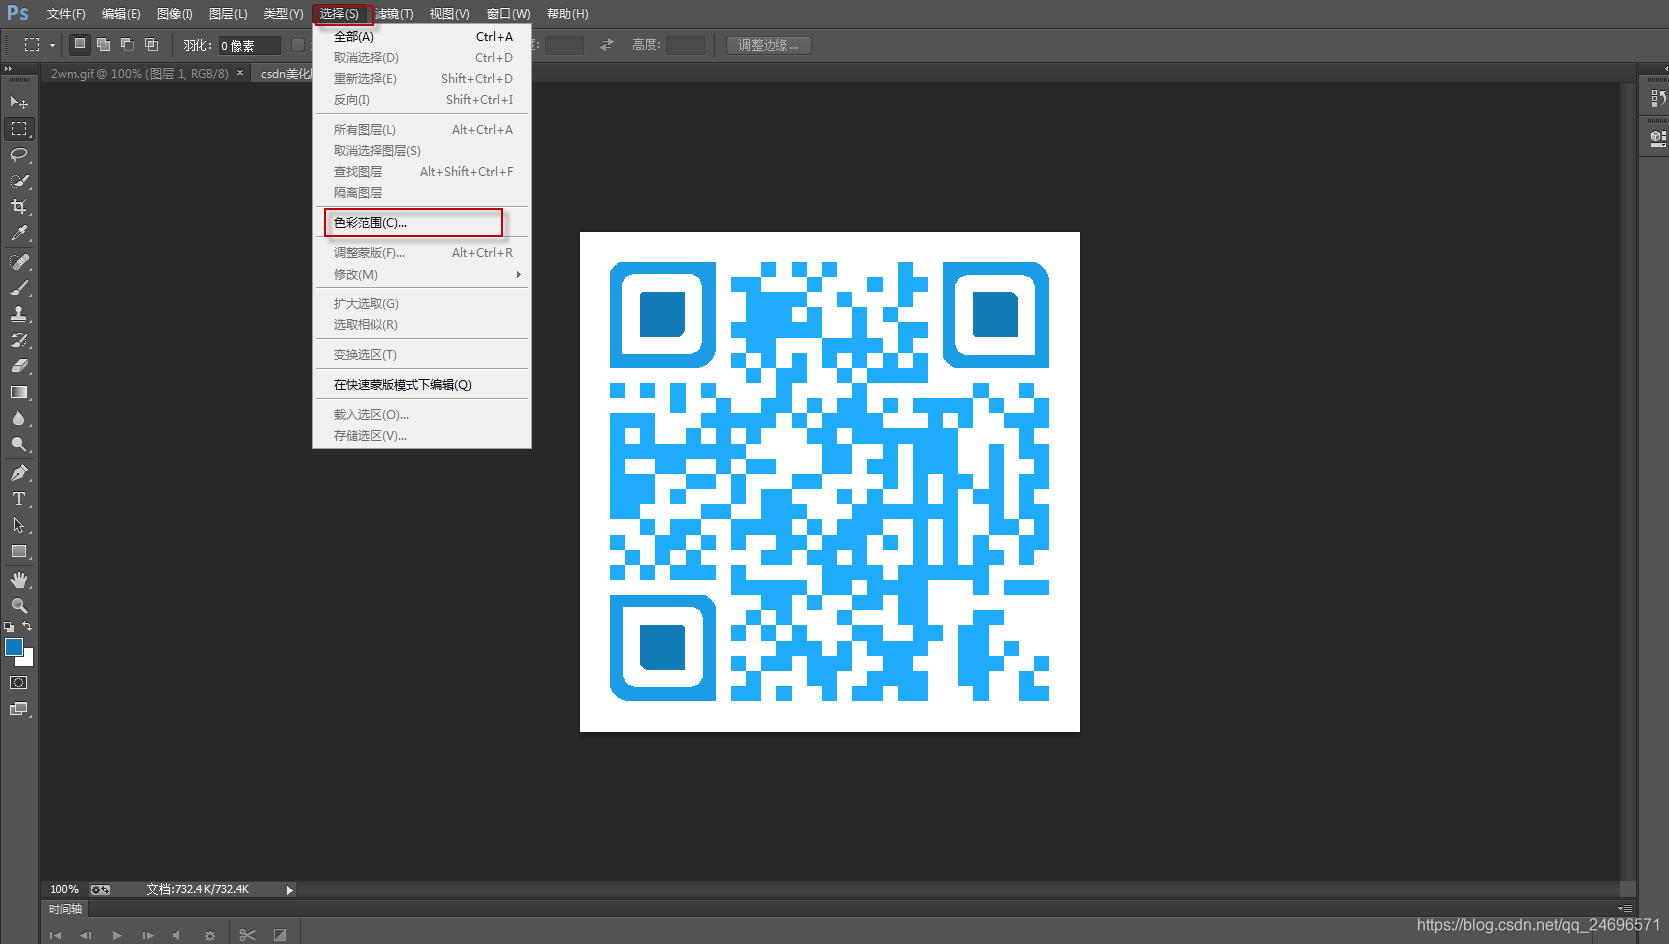
Task: Mute audio playback in timeline
Action: pos(177,935)
